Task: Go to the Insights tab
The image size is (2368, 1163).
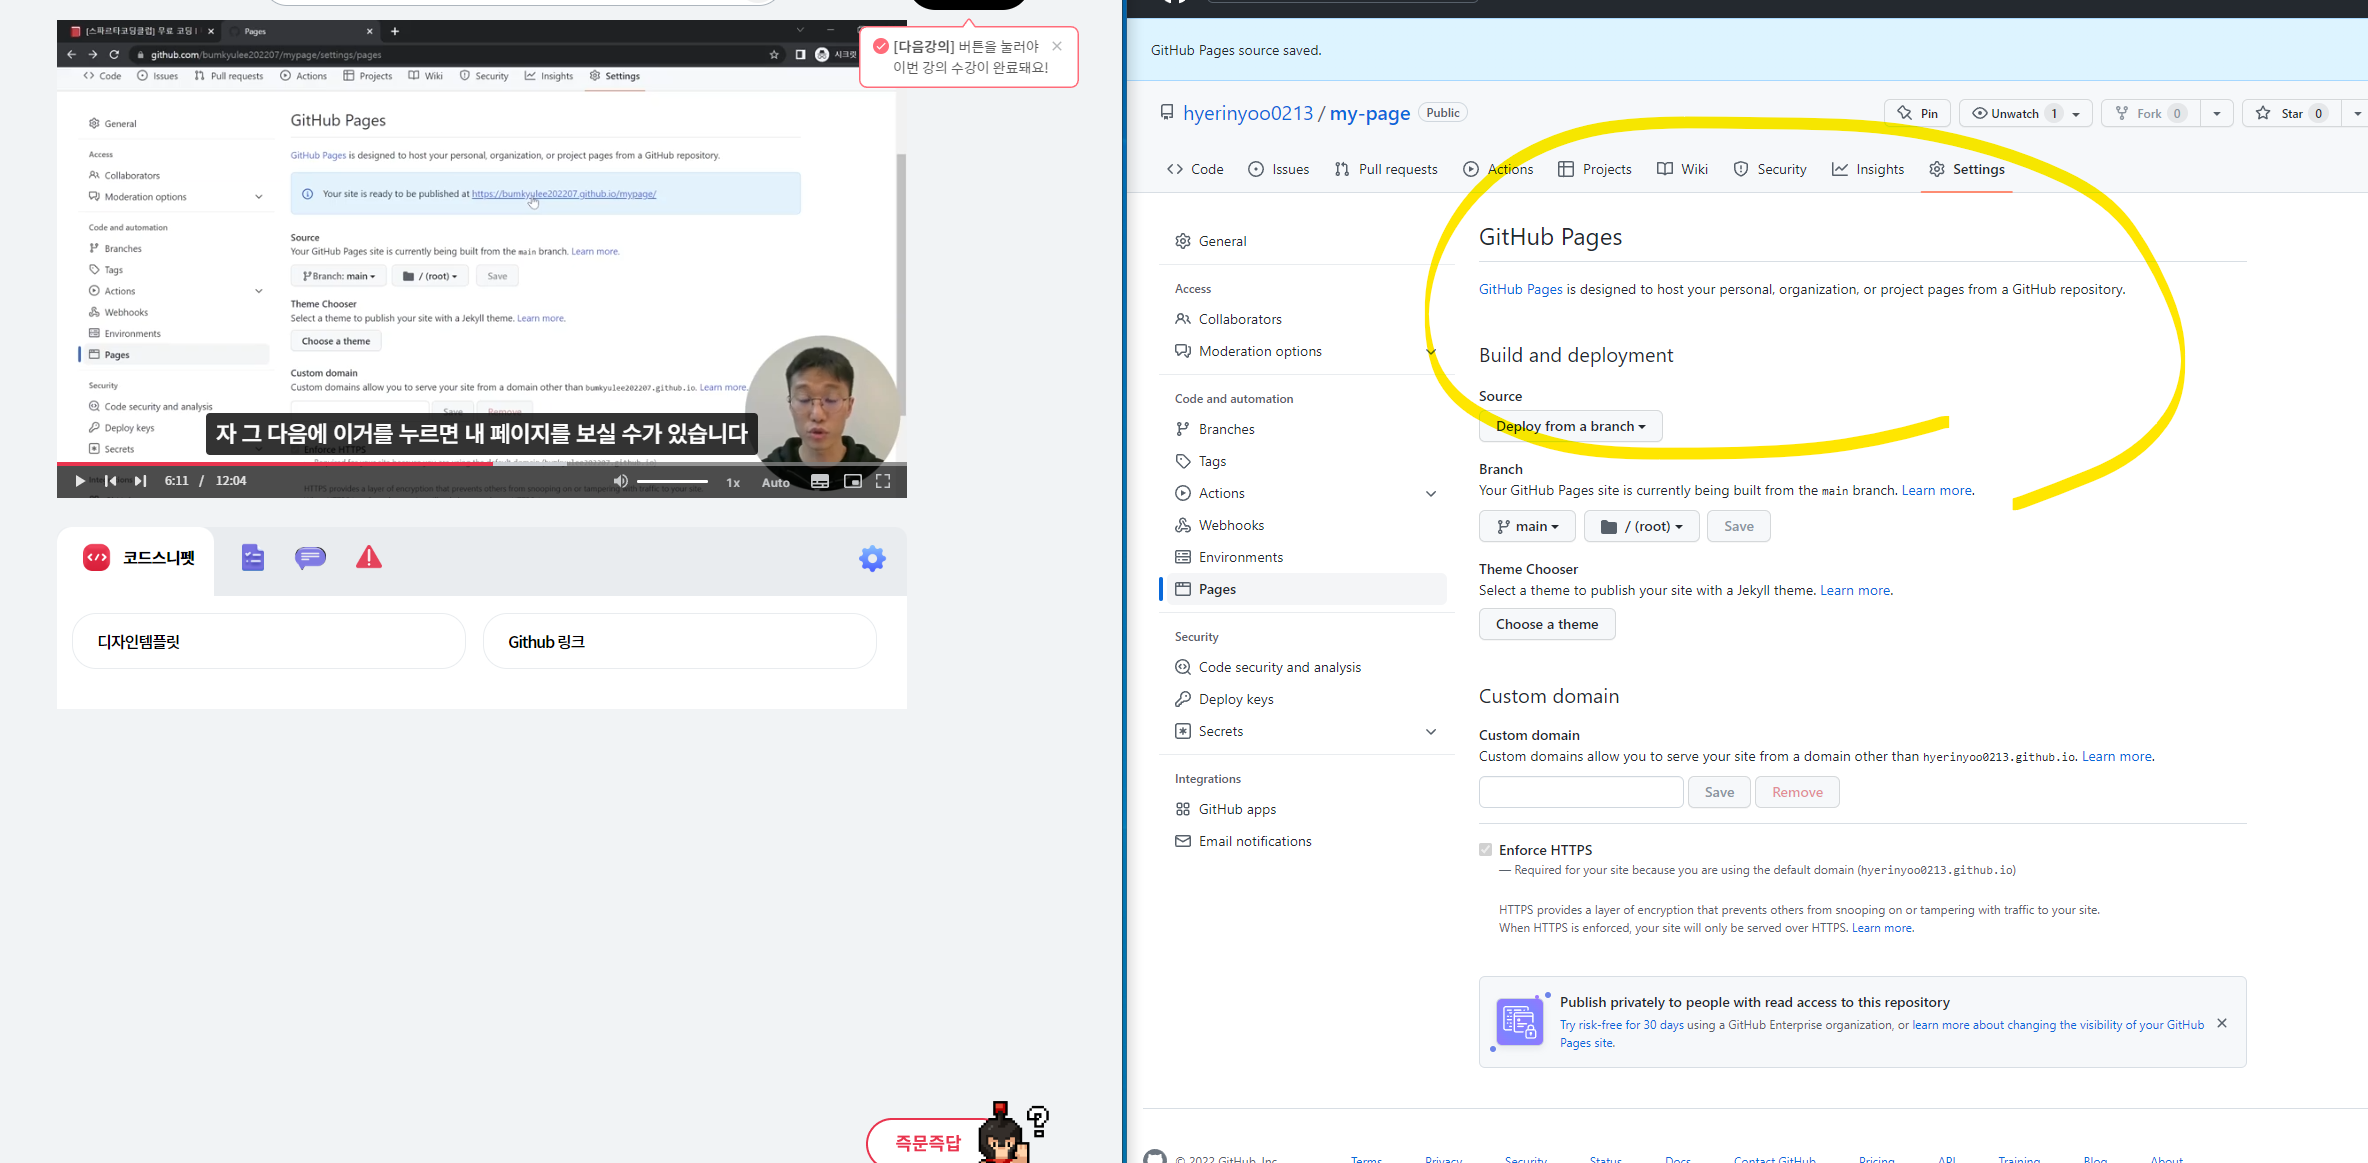Action: point(1868,169)
